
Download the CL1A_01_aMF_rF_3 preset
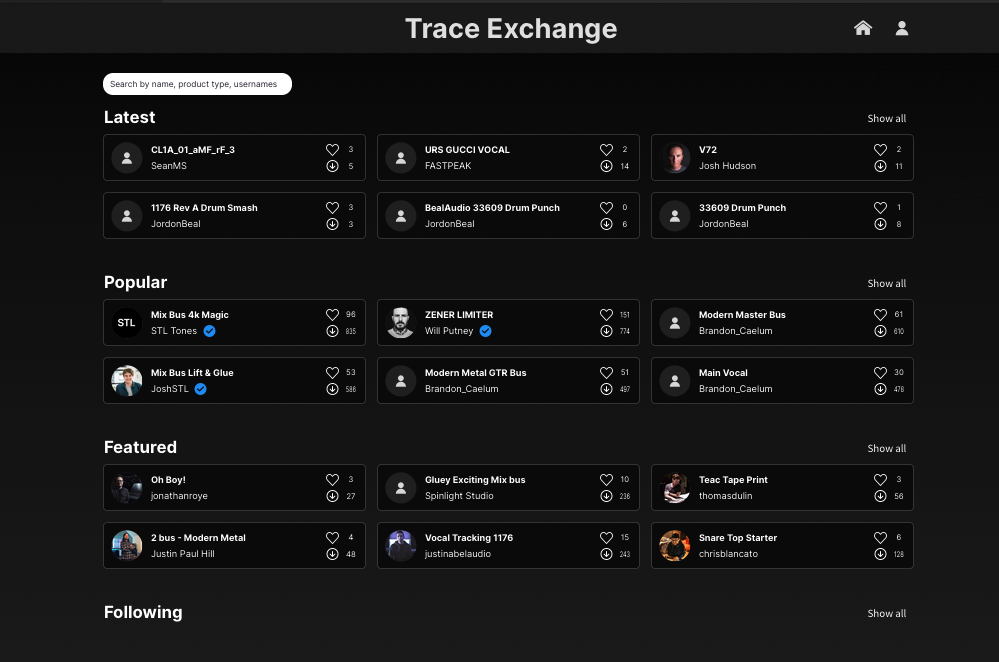click(332, 166)
